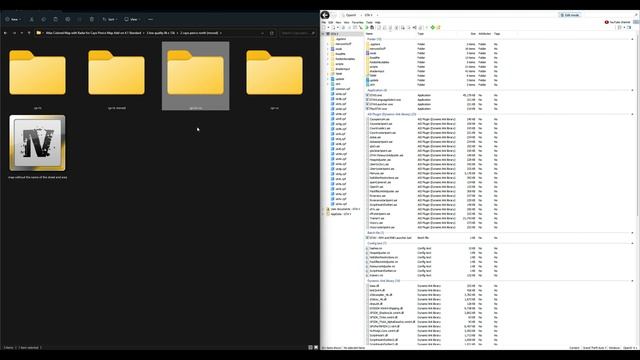
Task: Click the Copy icon in File Explorer toolbar
Action: tap(44, 19)
